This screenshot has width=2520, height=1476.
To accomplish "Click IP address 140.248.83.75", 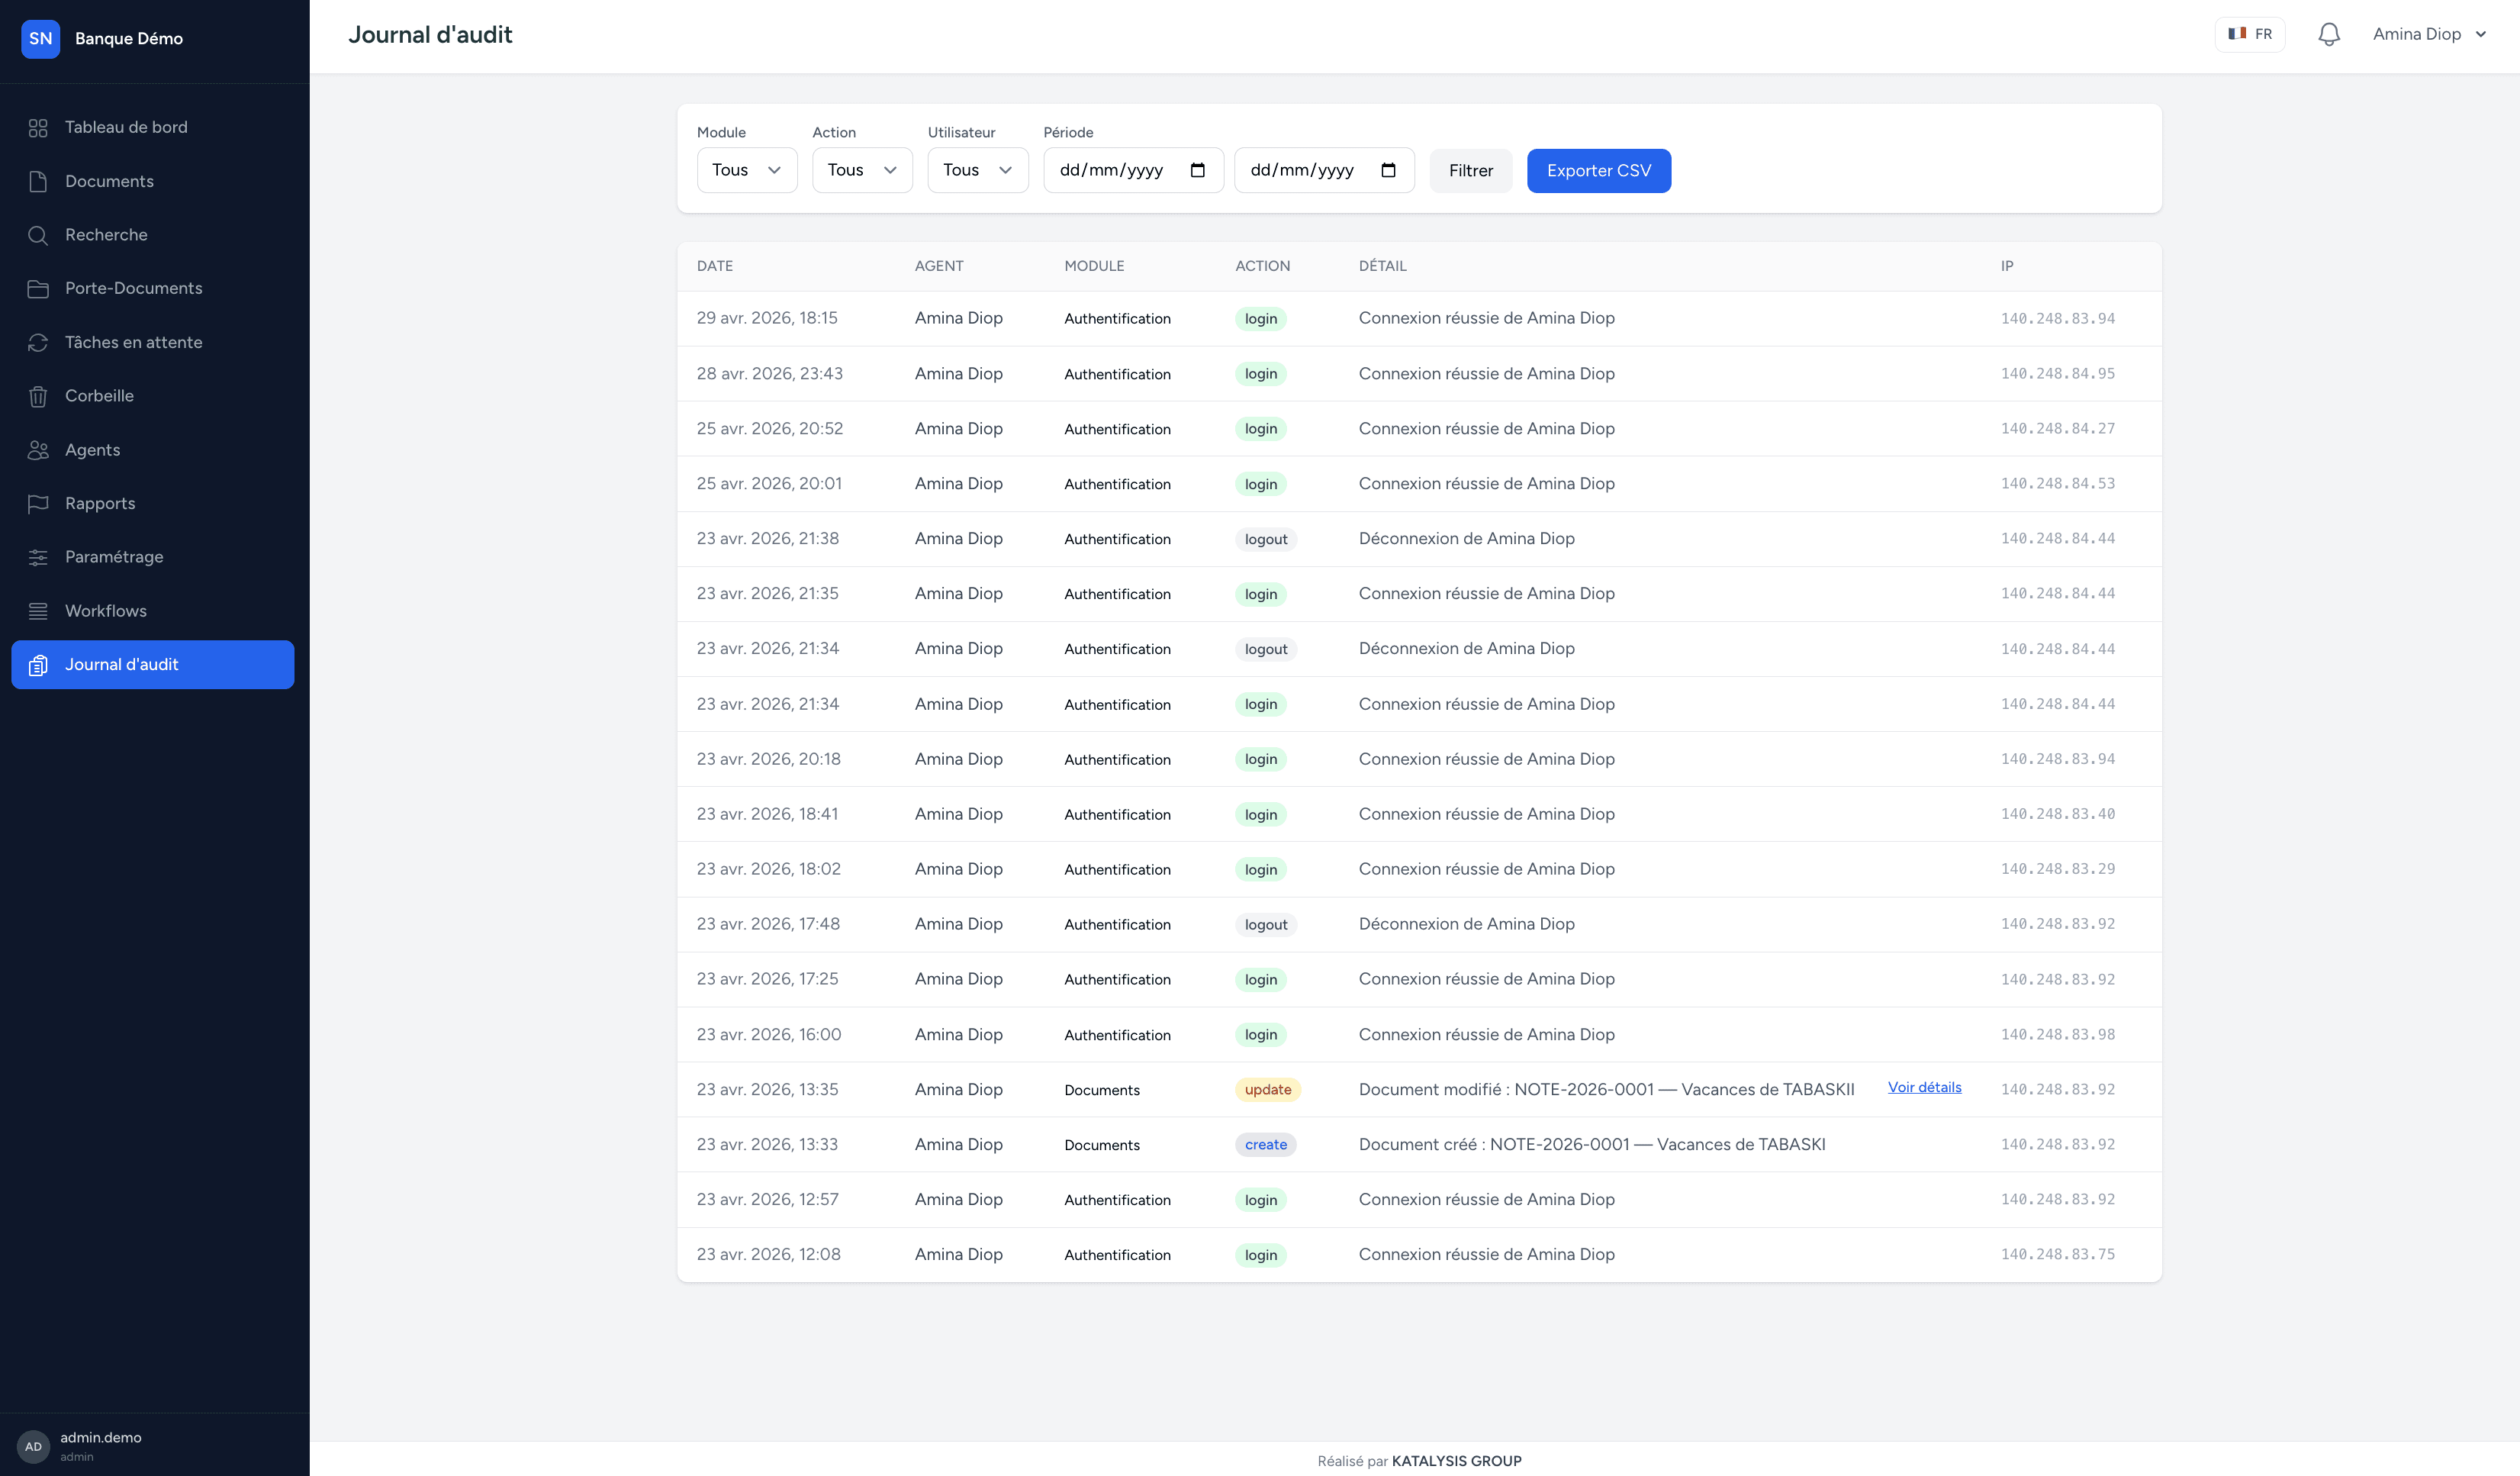I will (2058, 1254).
